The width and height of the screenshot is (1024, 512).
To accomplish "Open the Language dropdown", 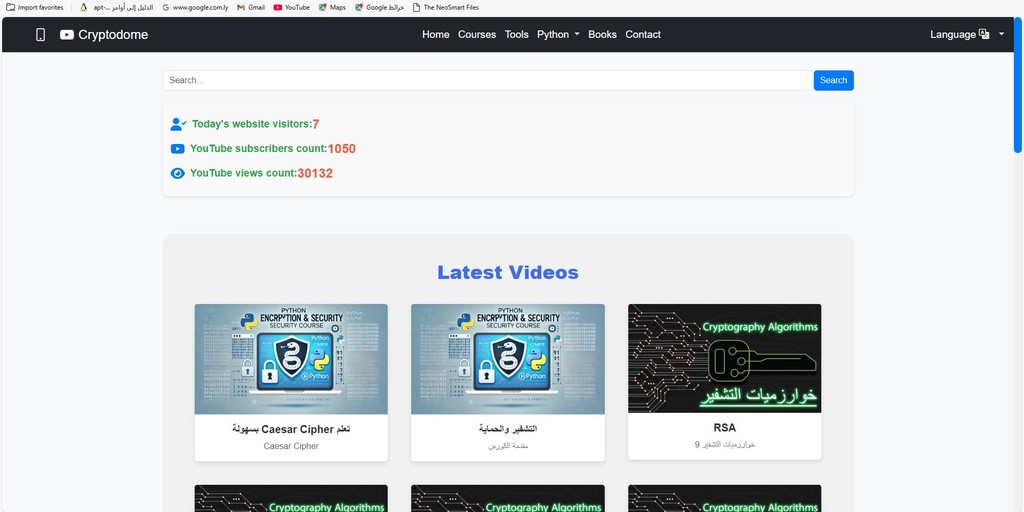I will [x=967, y=35].
